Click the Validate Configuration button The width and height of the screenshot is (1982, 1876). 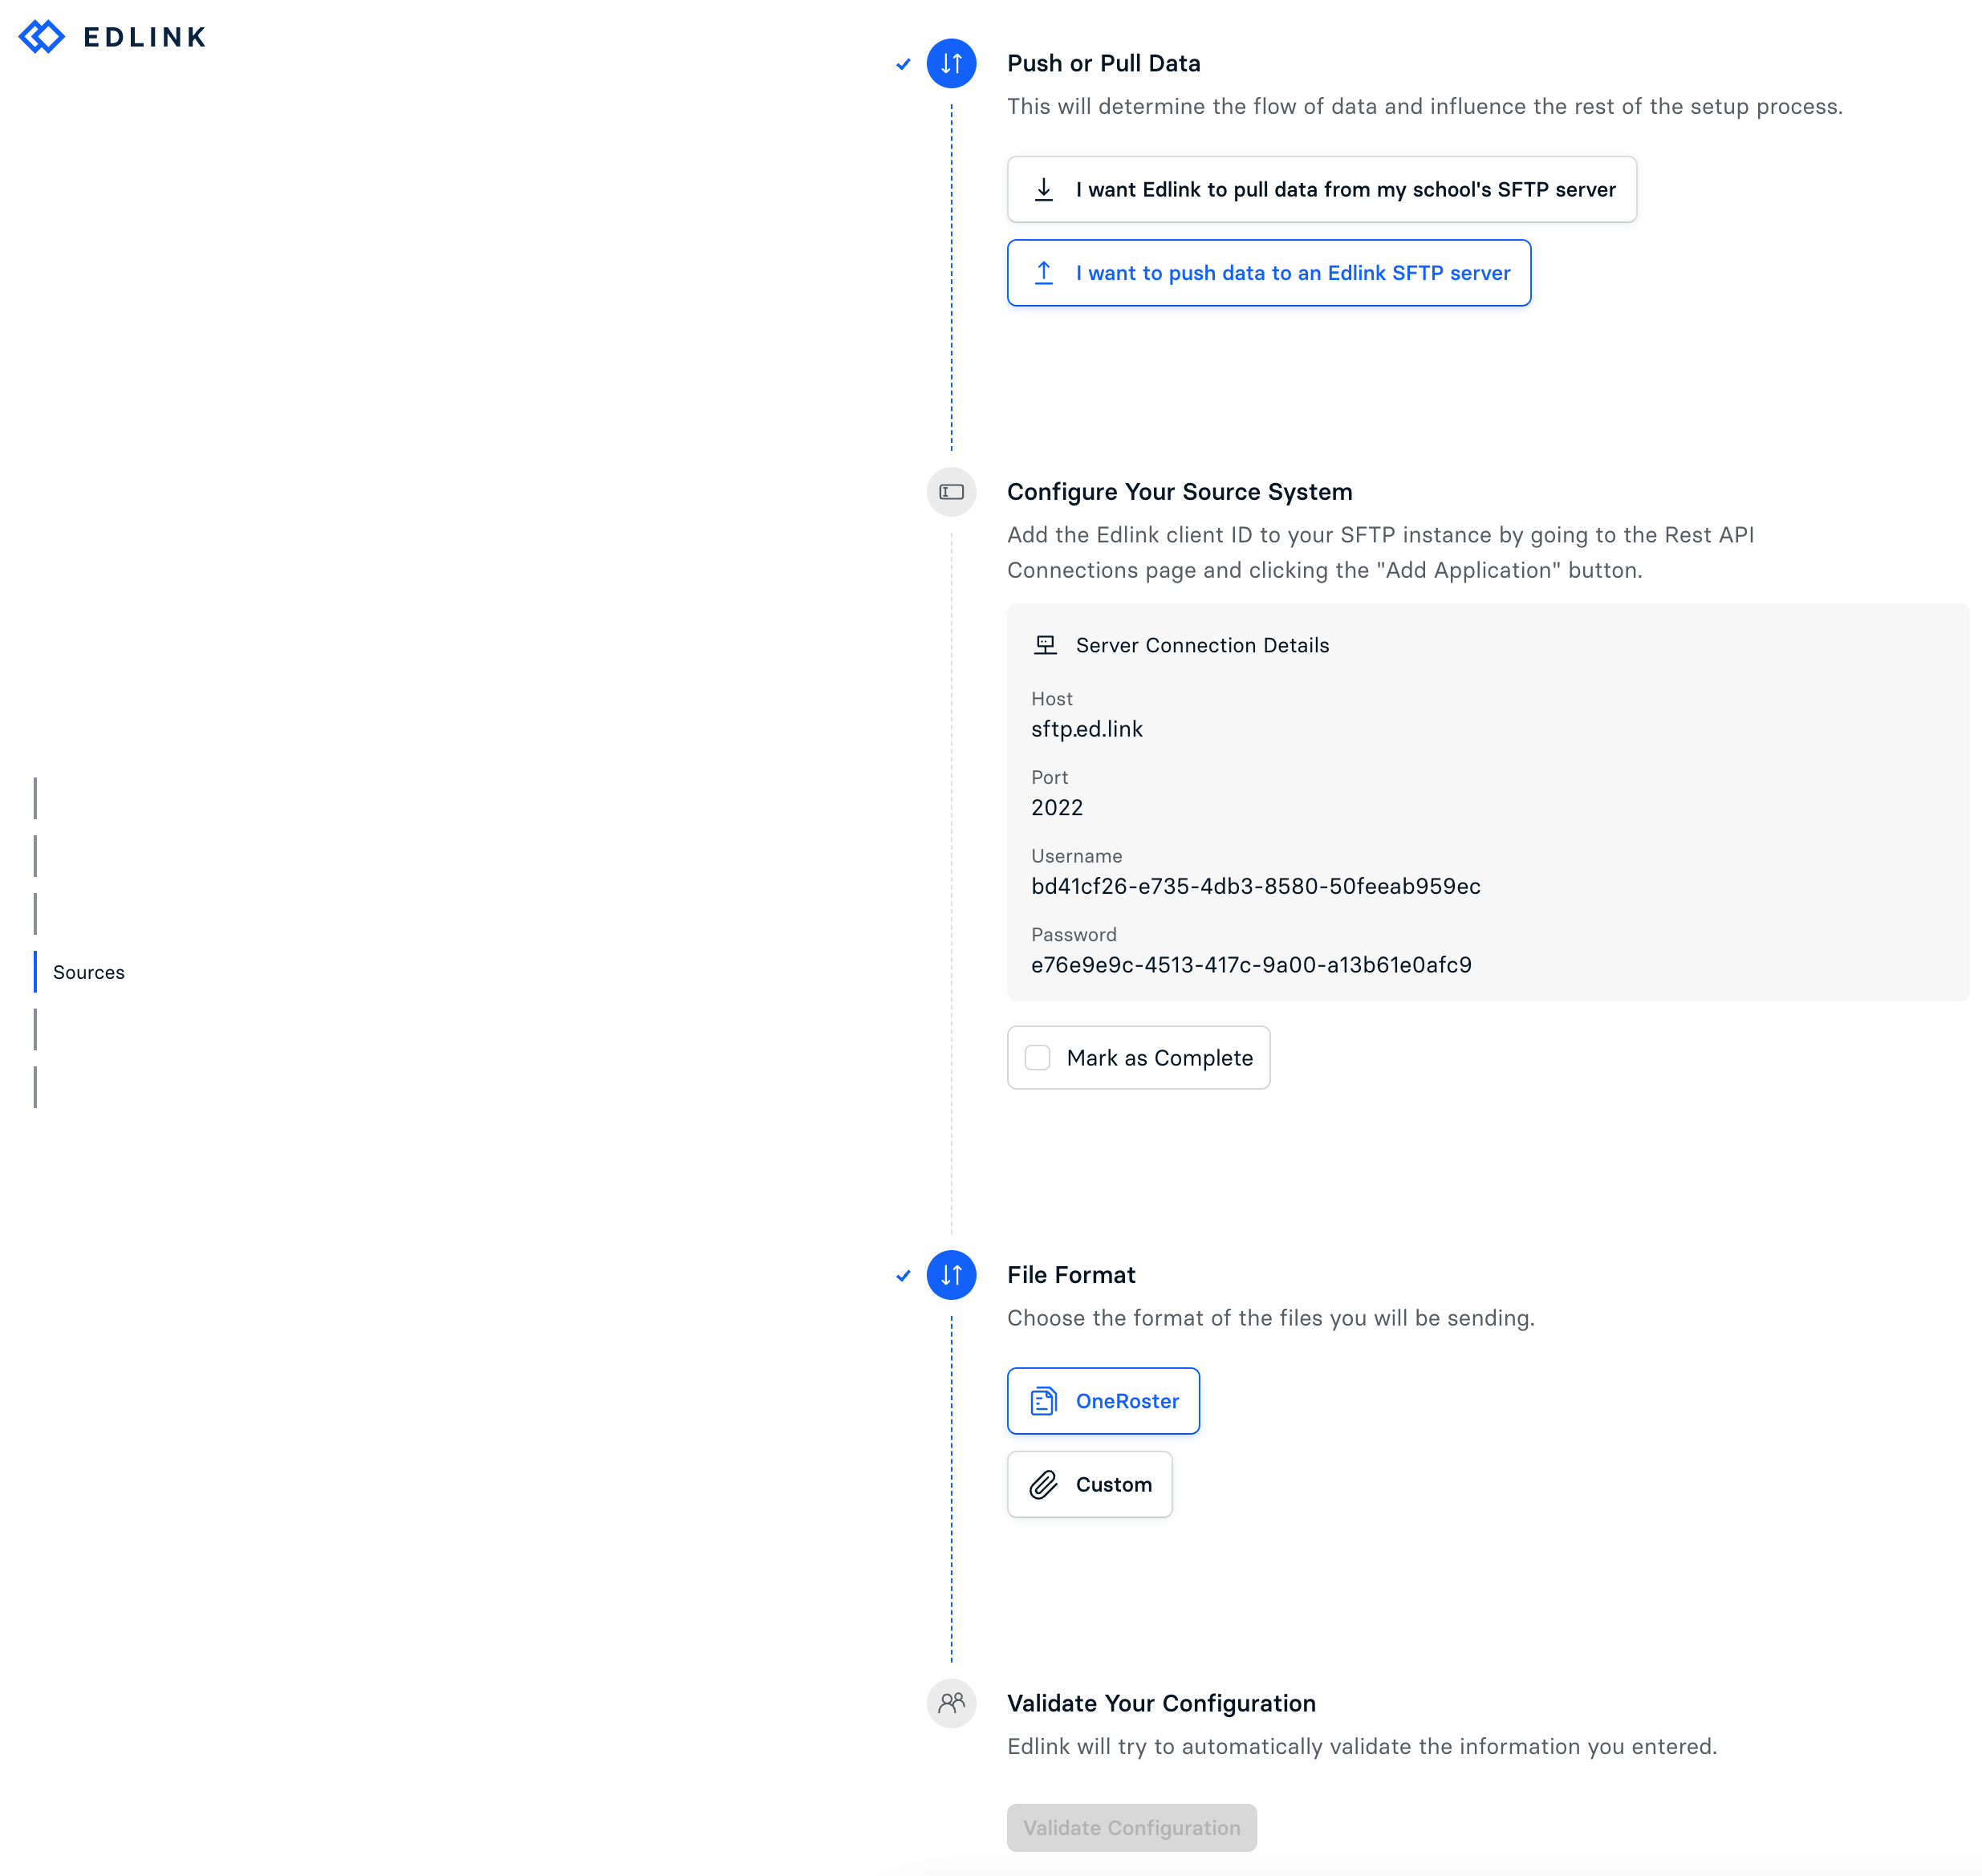[1131, 1827]
